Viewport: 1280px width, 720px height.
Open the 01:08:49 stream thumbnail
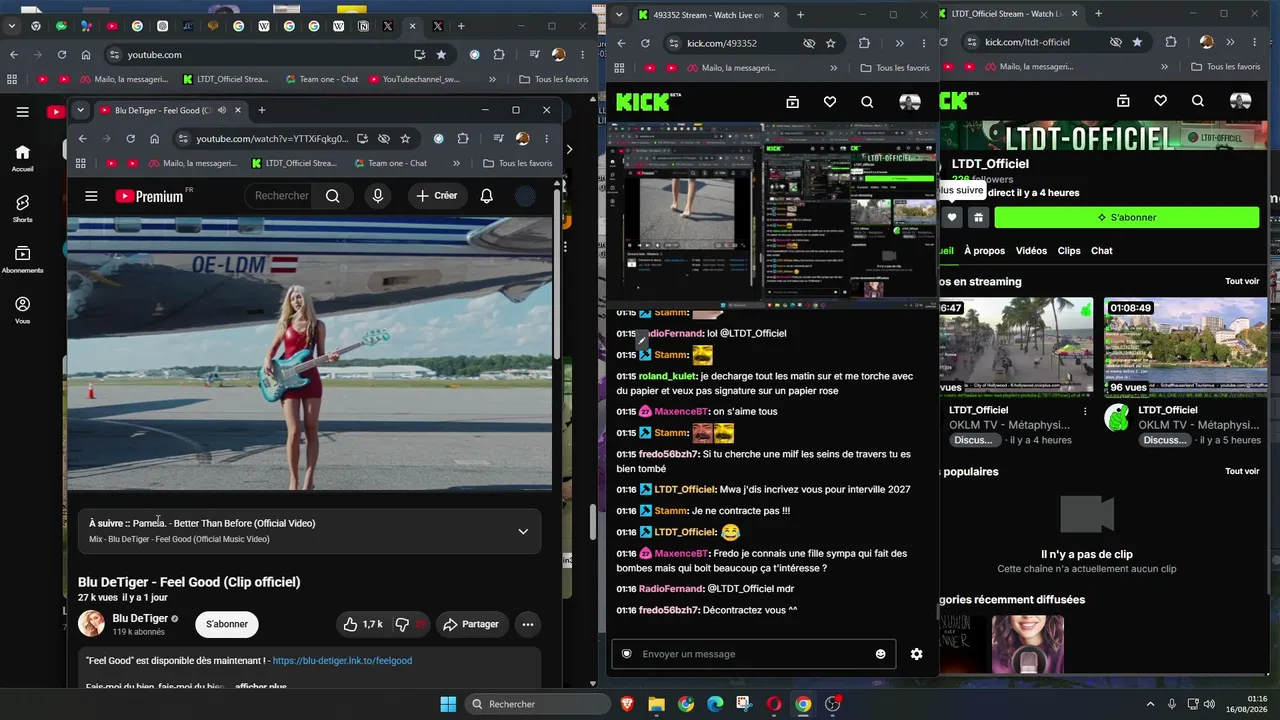1185,347
